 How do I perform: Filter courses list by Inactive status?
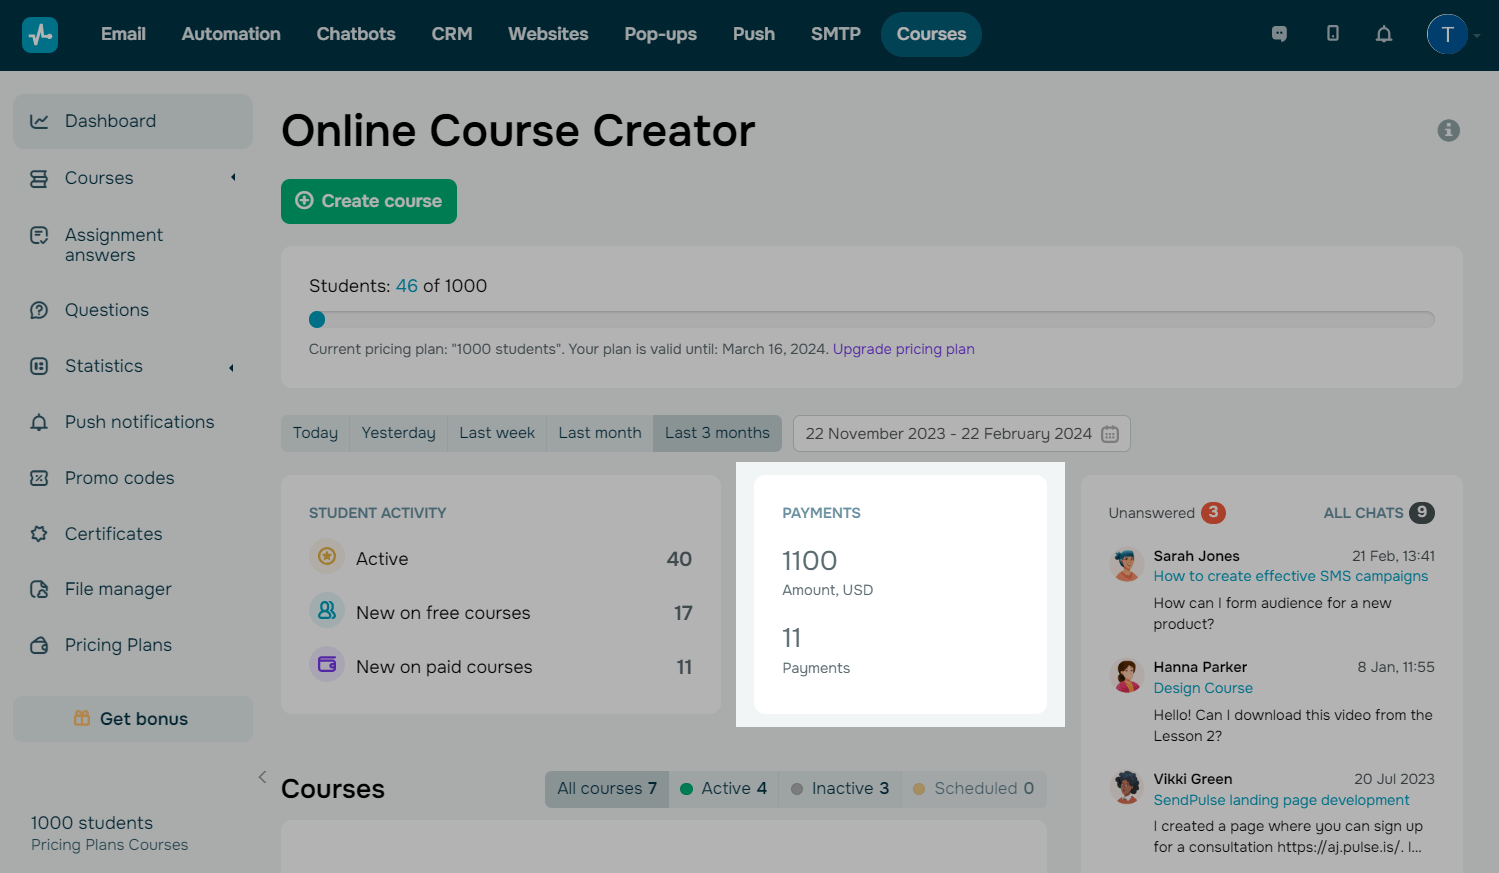[x=839, y=789]
